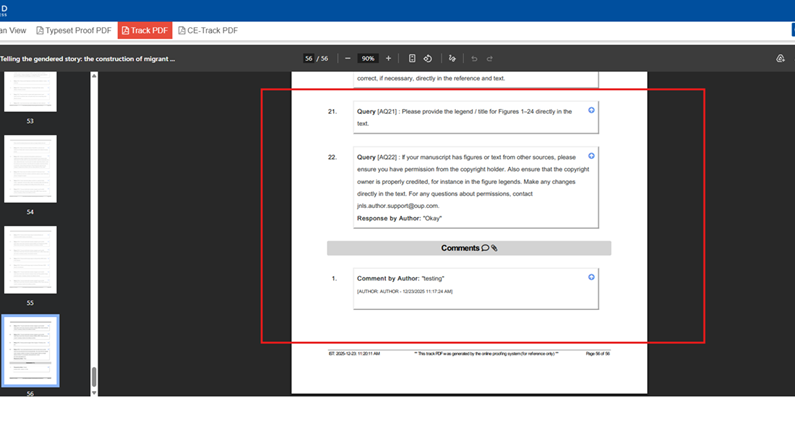Select the Track PDF tab
Viewport: 795px width, 422px height.
tap(144, 31)
